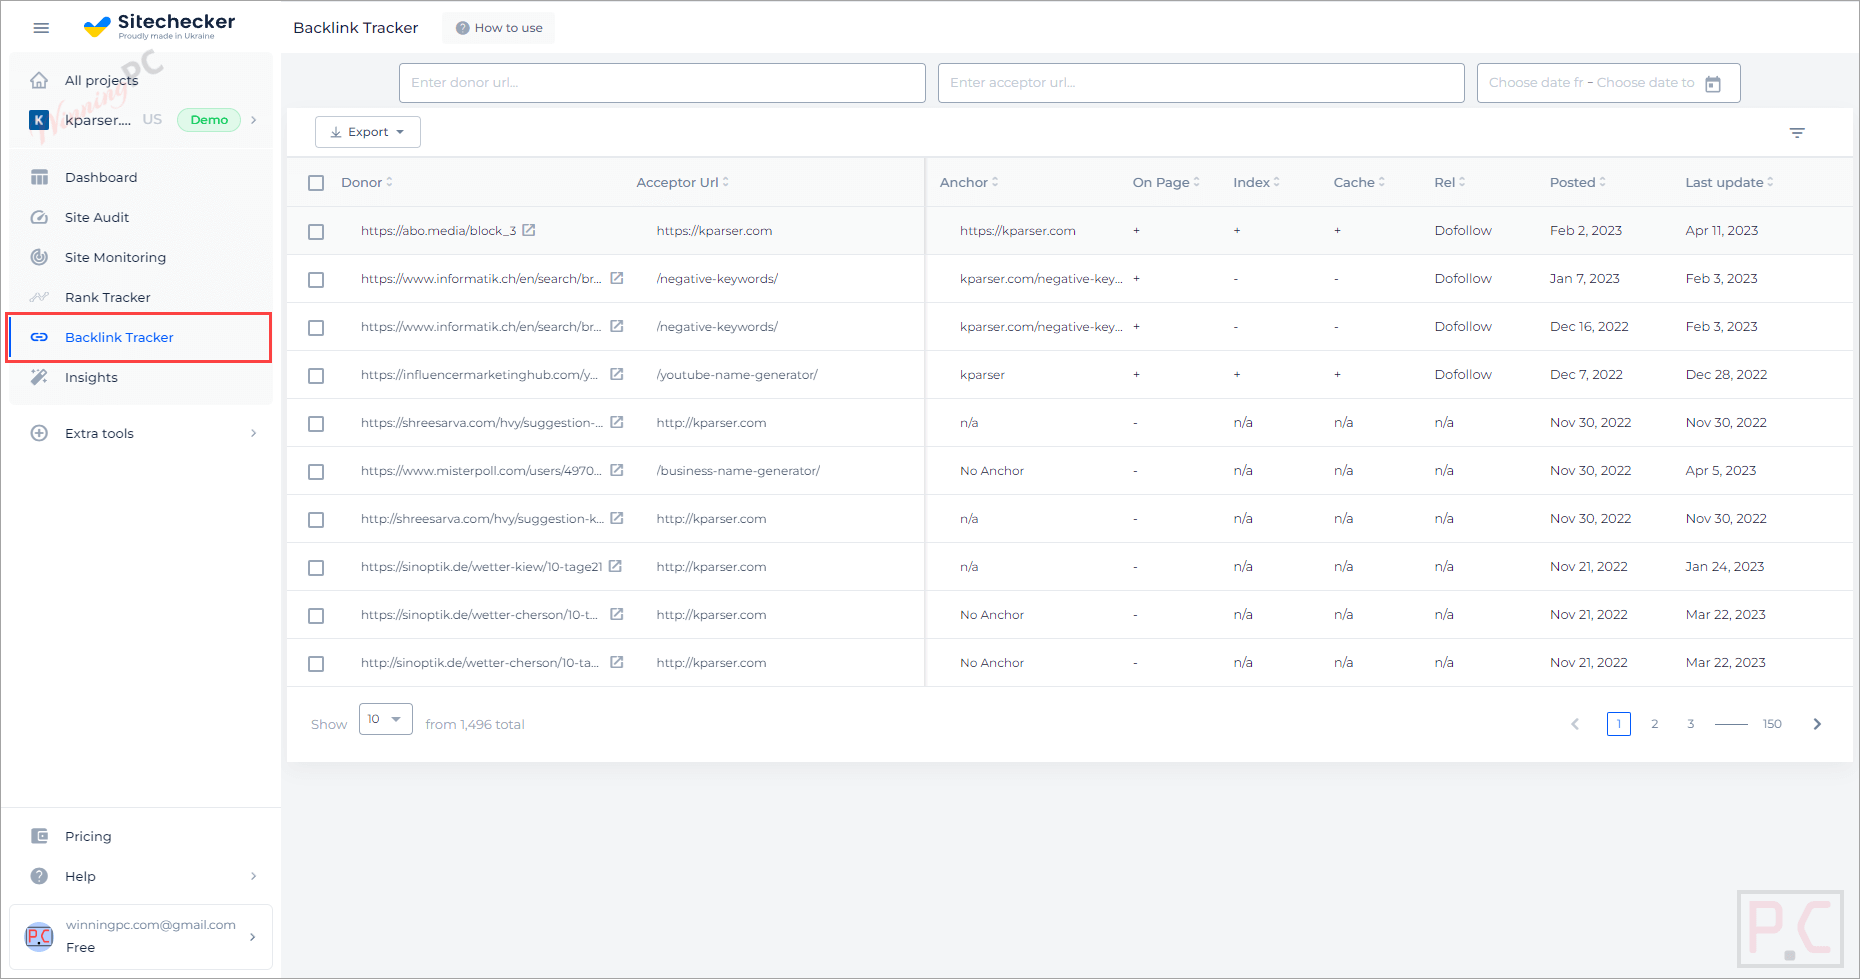Check the sinoptik.de wetter-kiew row checkbox
Screen dimensions: 1860x979
point(316,568)
